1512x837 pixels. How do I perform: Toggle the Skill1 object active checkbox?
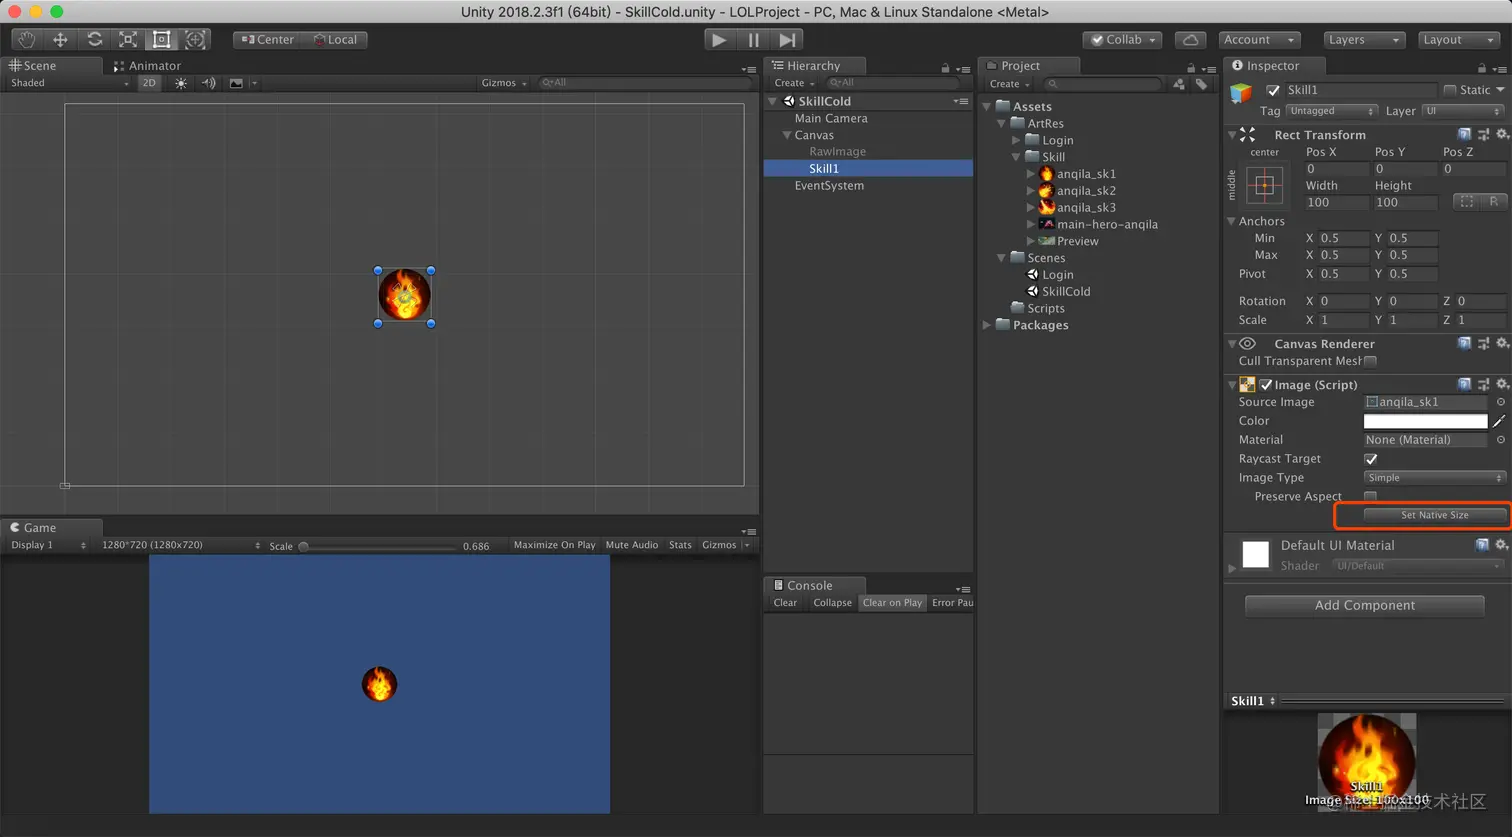click(x=1273, y=90)
